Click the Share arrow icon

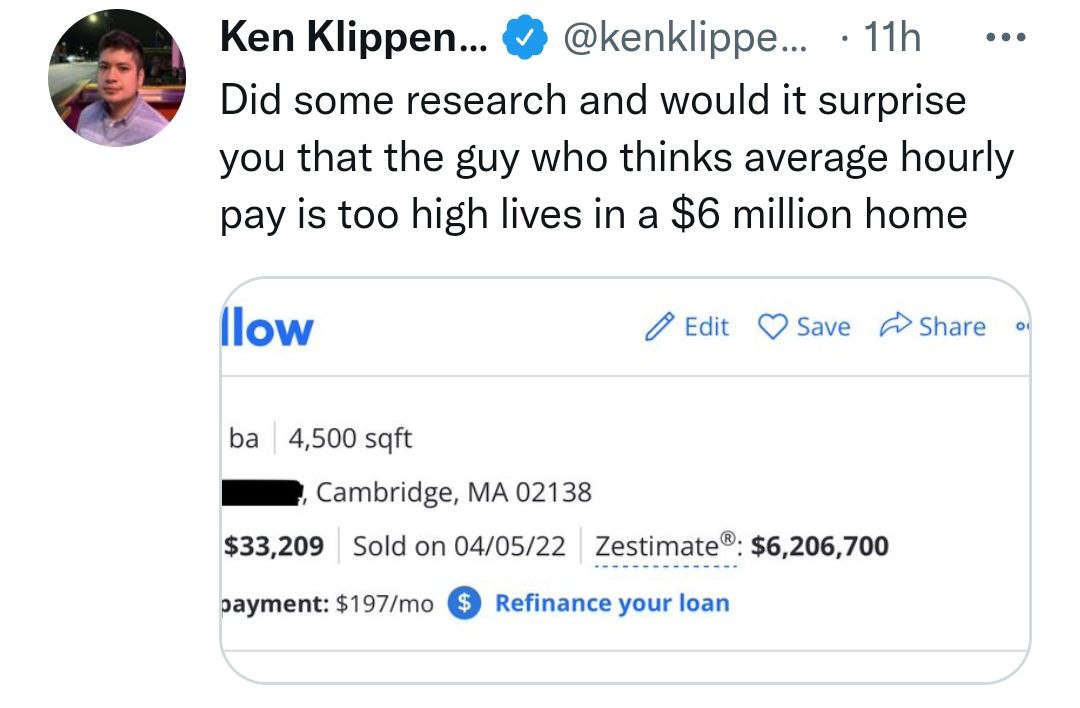893,327
